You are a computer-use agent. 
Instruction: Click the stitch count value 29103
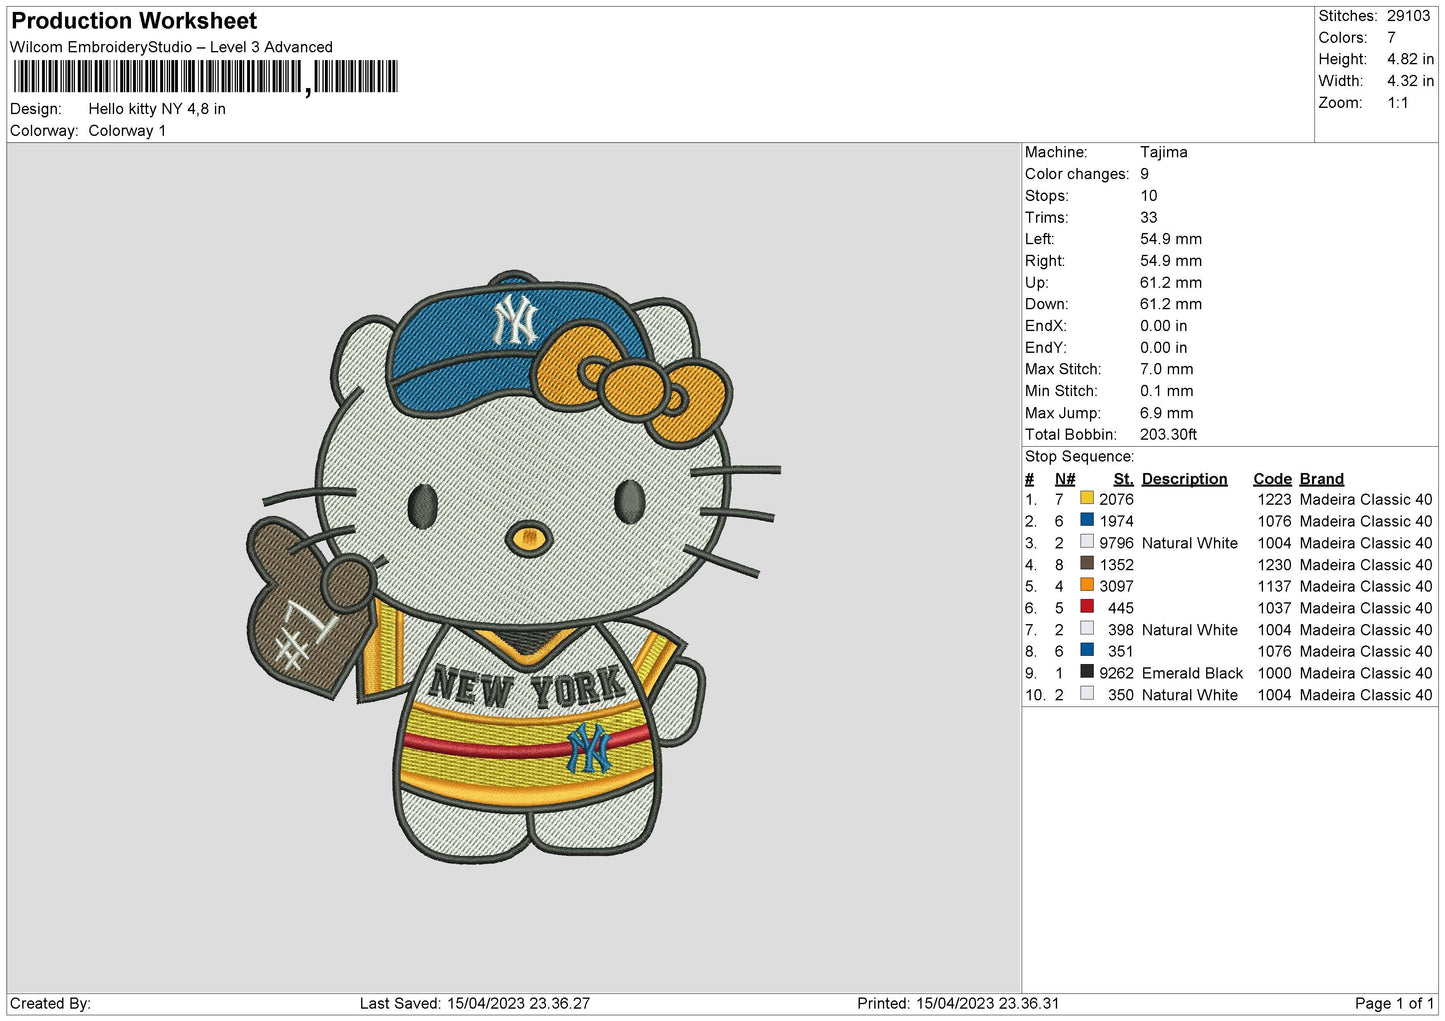click(1408, 16)
